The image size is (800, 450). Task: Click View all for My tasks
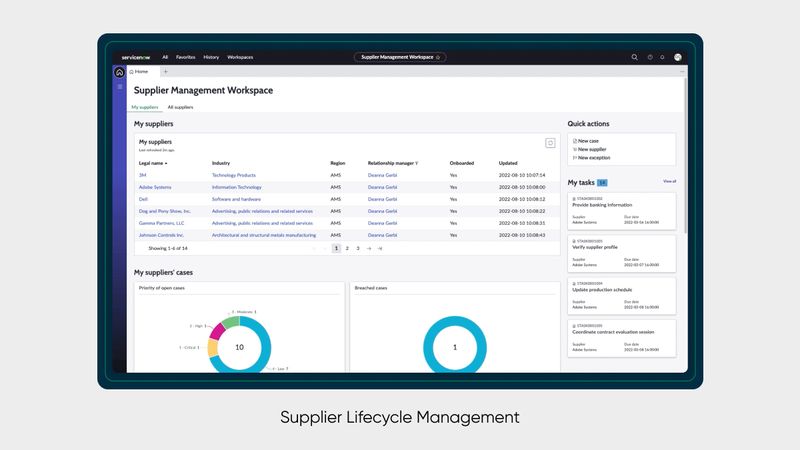[669, 181]
